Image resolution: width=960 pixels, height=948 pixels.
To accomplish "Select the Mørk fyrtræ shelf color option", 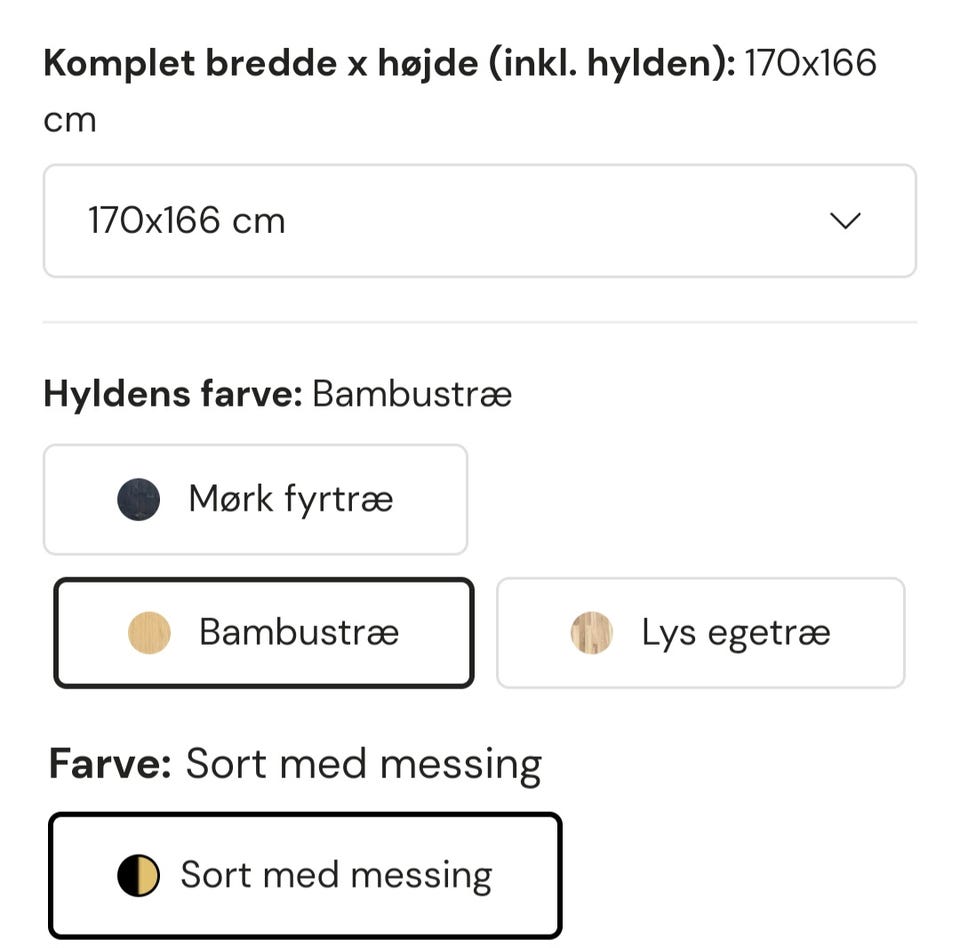I will point(255,499).
